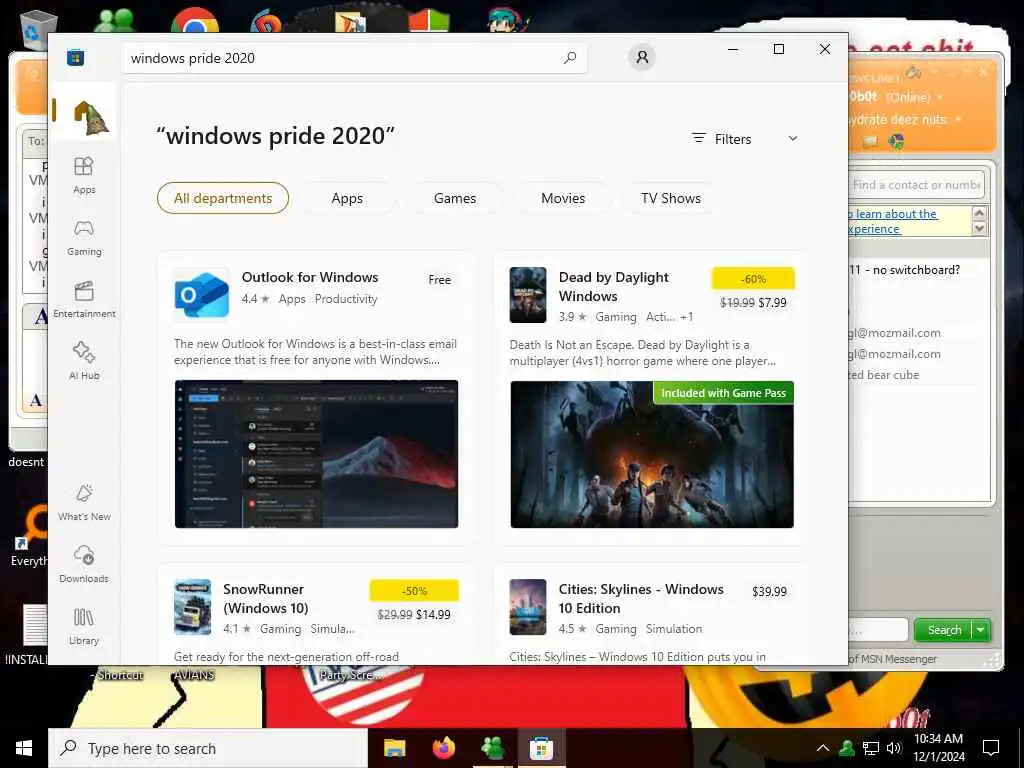This screenshot has height=768, width=1024.
Task: Click the Microsoft Store logo icon
Action: click(76, 57)
